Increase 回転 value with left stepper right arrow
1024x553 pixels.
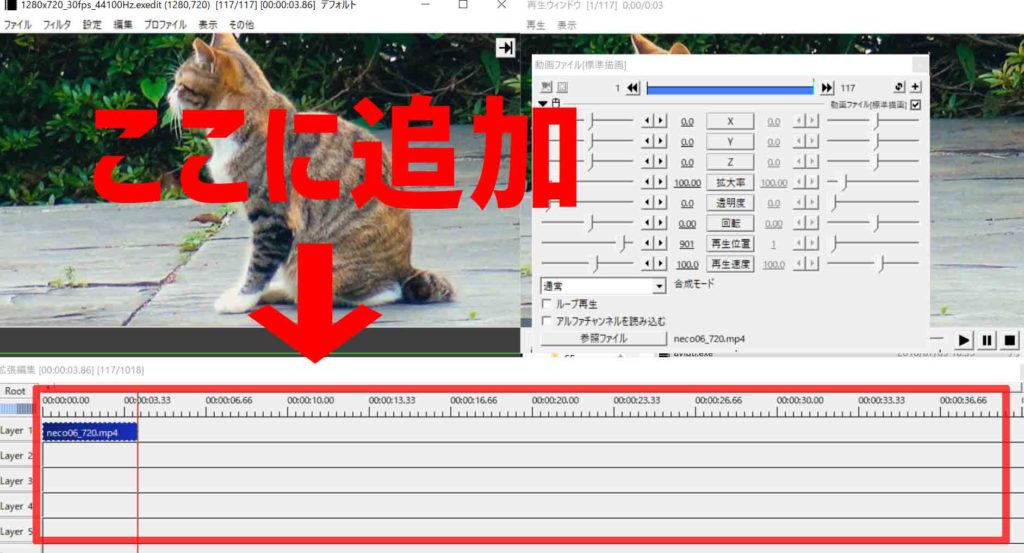pyautogui.click(x=661, y=223)
